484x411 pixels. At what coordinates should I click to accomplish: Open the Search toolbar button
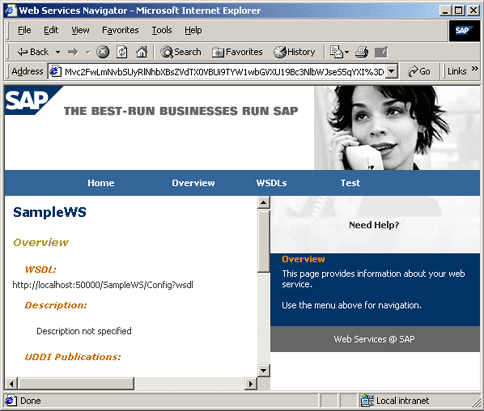tap(181, 52)
